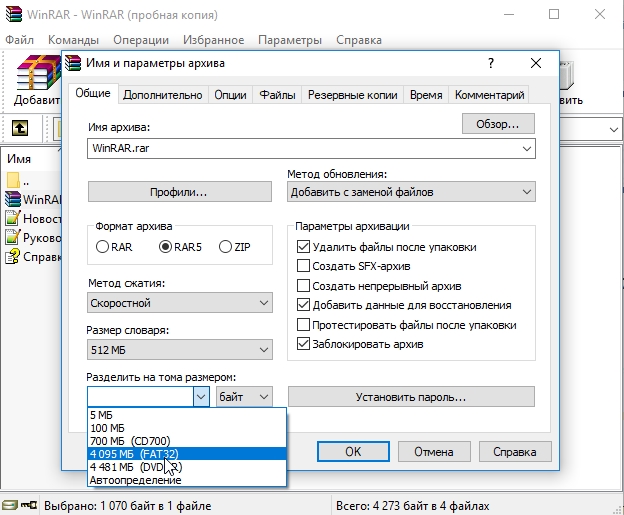
Task: Enable 'Создать SFX-архив' checkbox
Action: [x=303, y=266]
